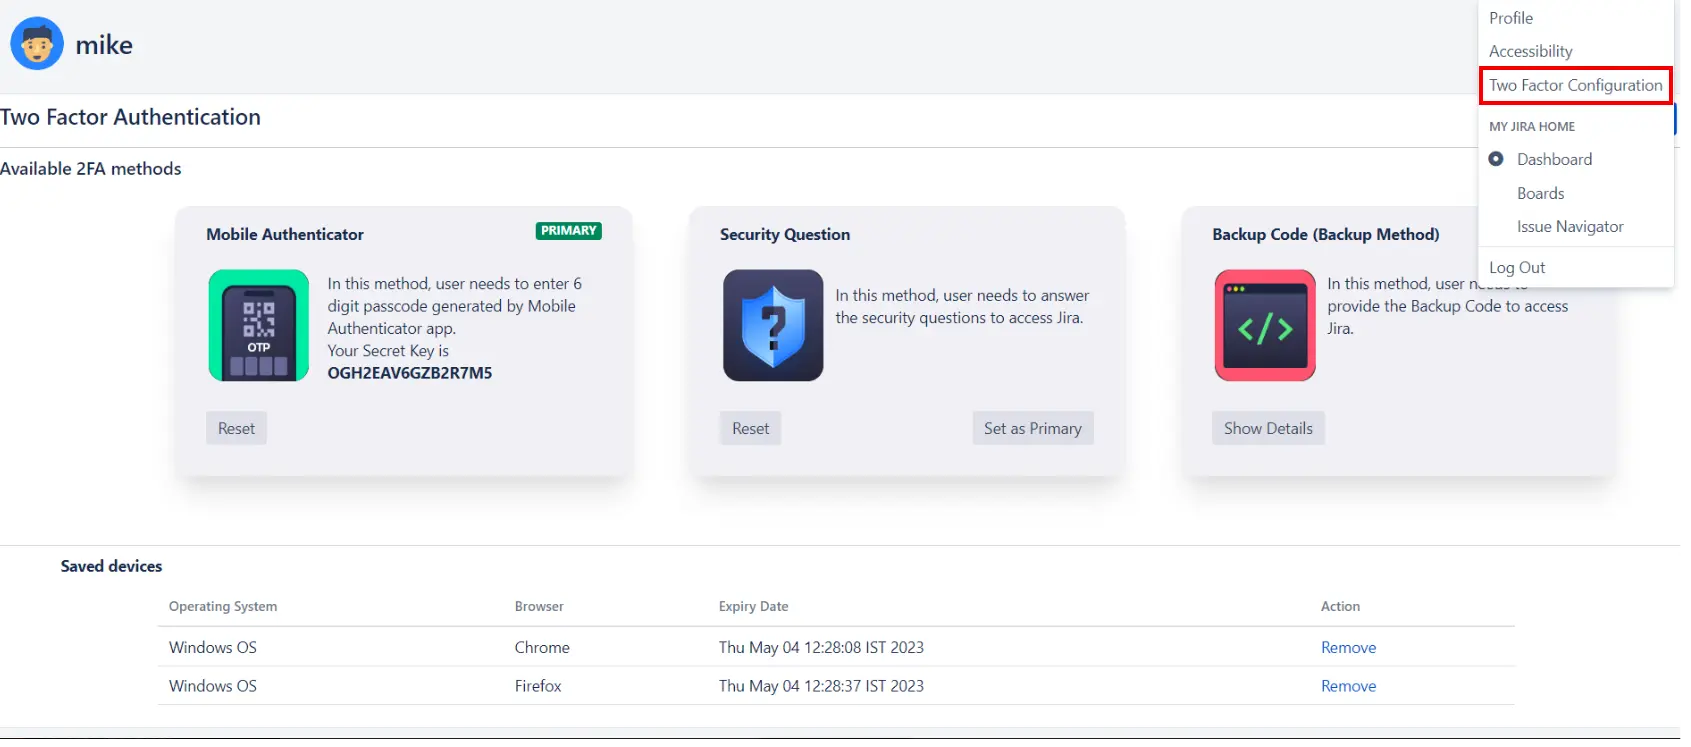Open Profile from the user menu
This screenshot has width=1691, height=747.
coord(1510,18)
